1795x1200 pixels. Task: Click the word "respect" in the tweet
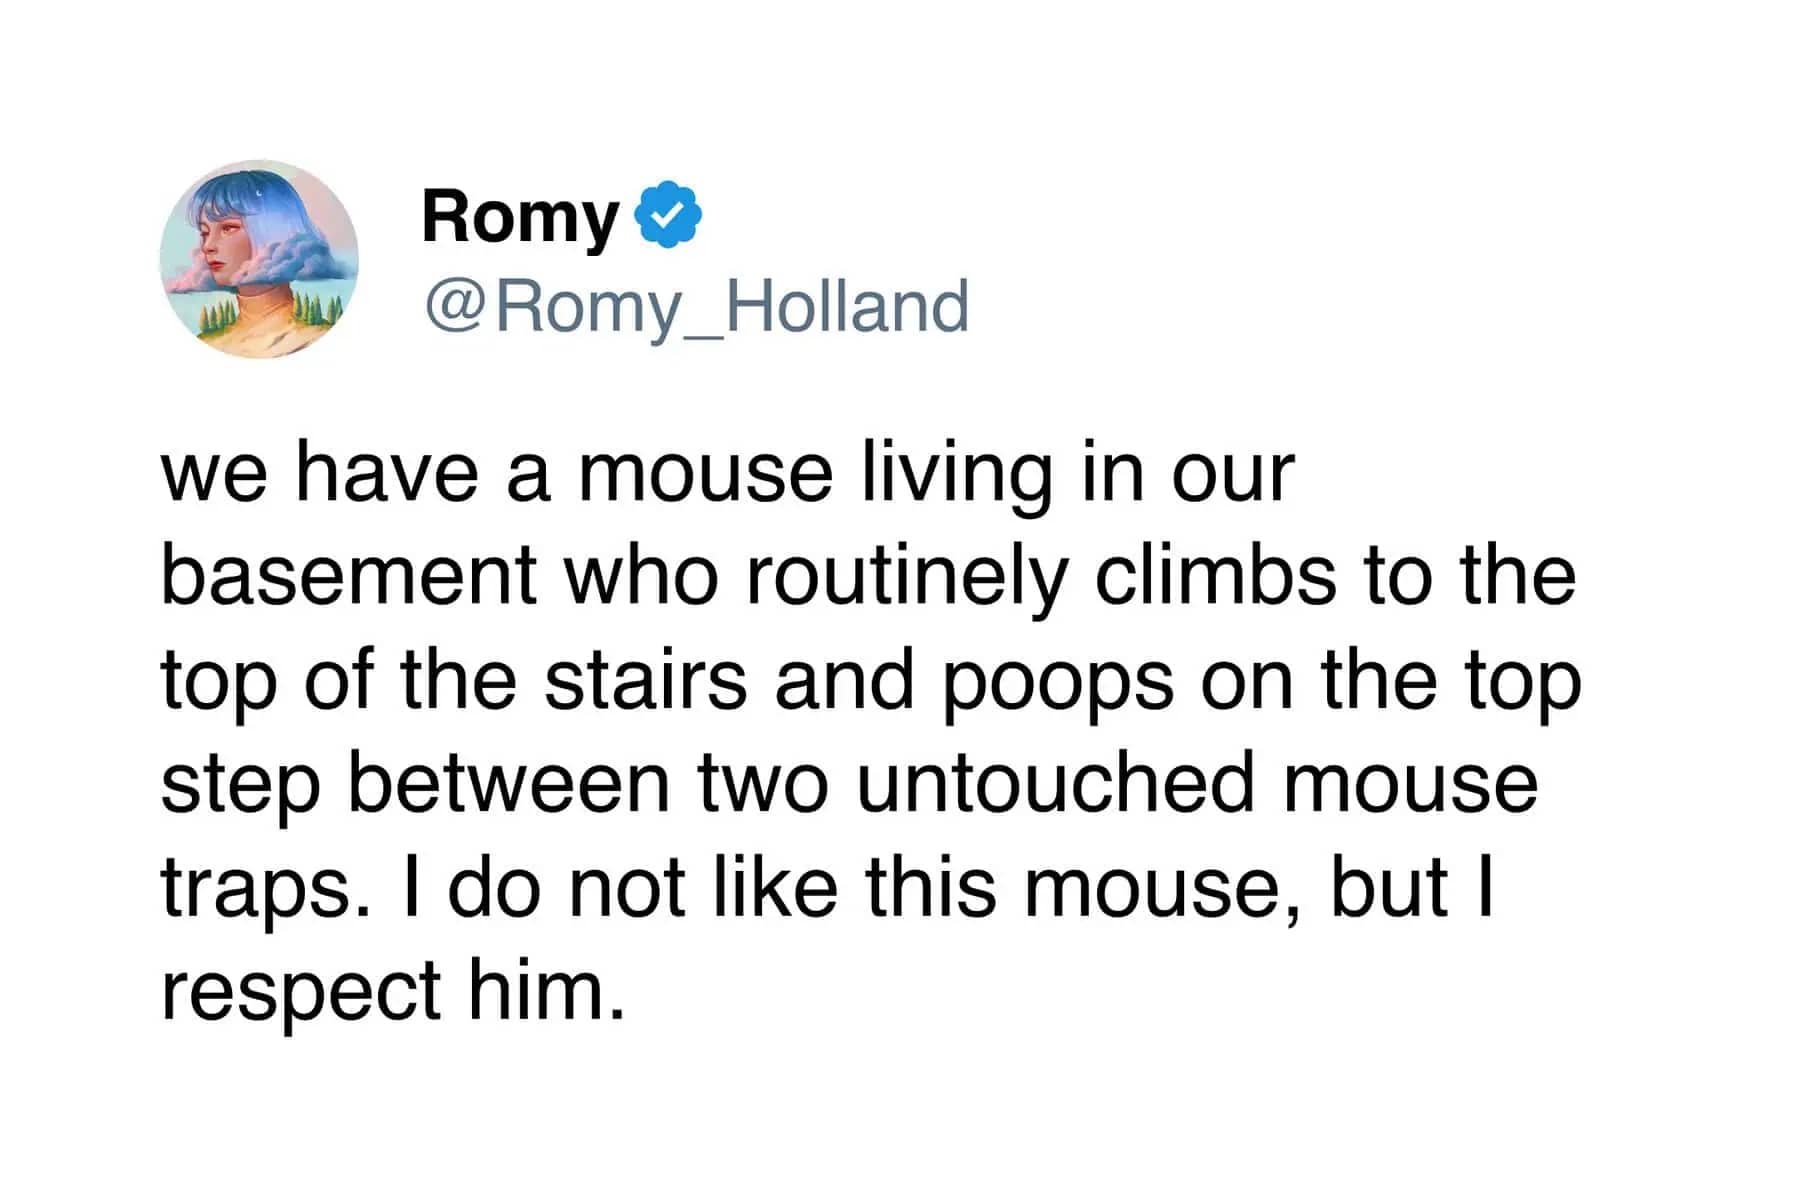pos(302,993)
